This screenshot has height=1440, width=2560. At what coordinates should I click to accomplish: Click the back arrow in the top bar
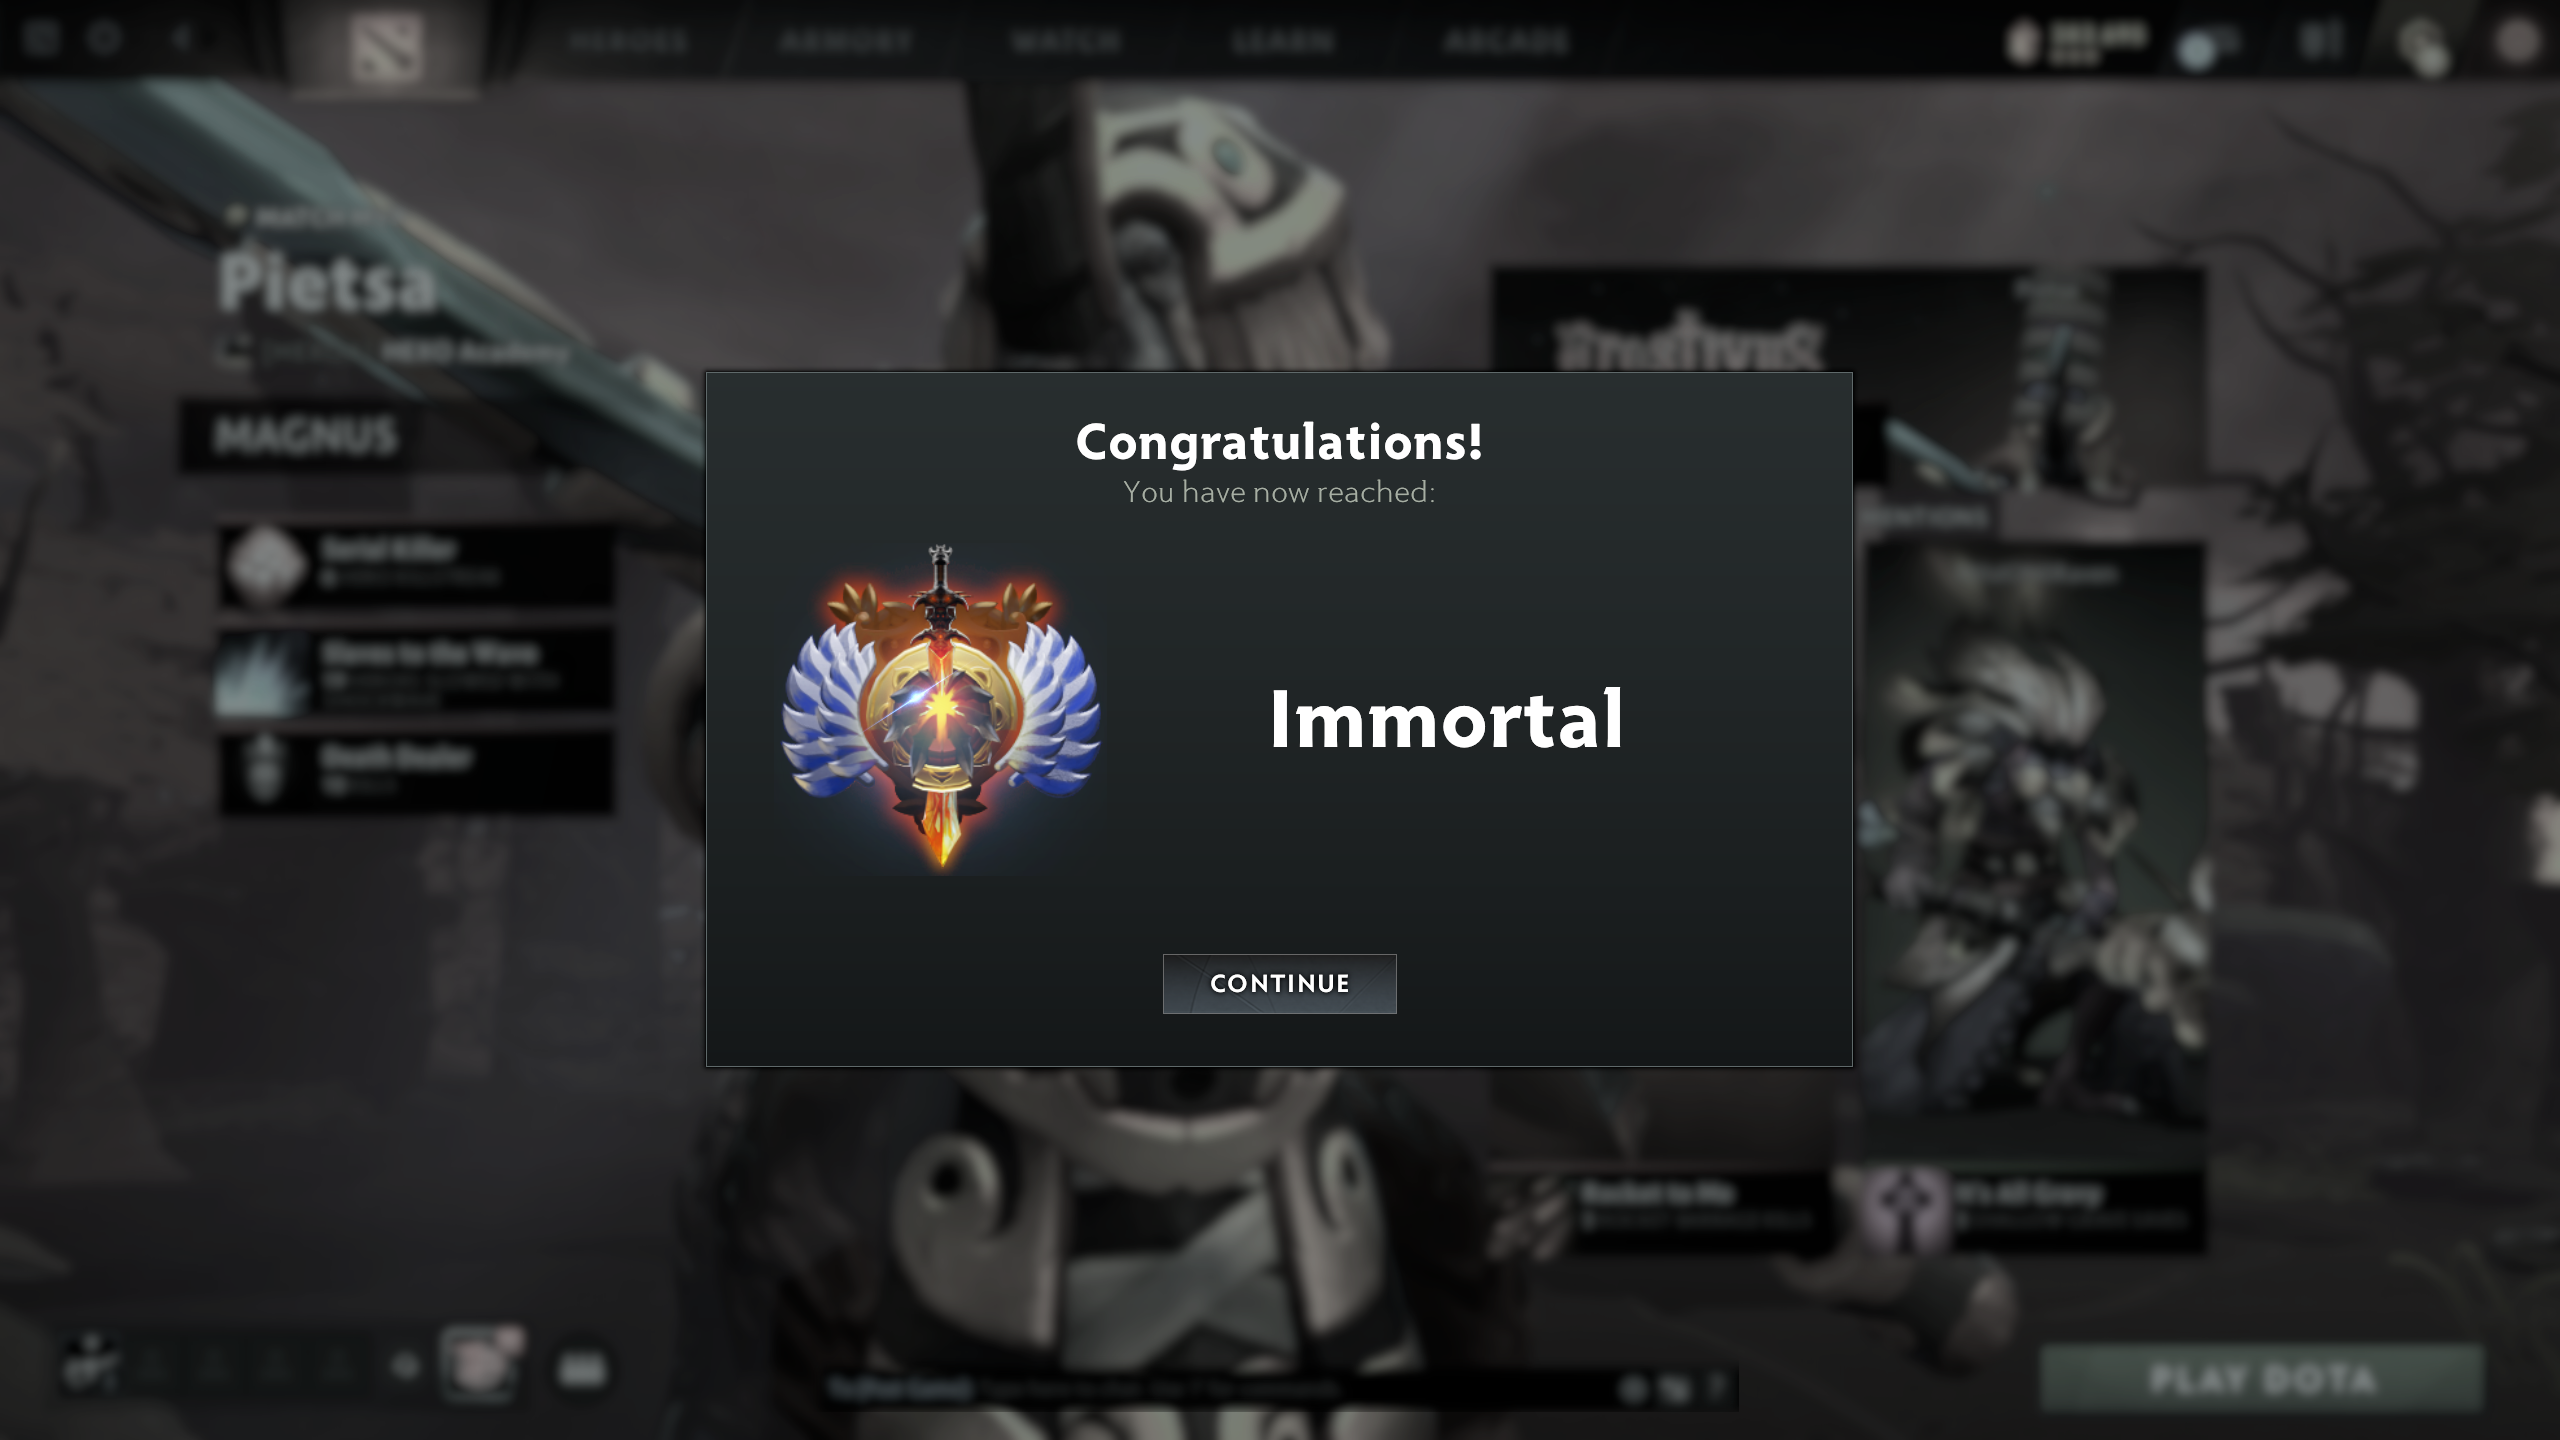(x=181, y=39)
